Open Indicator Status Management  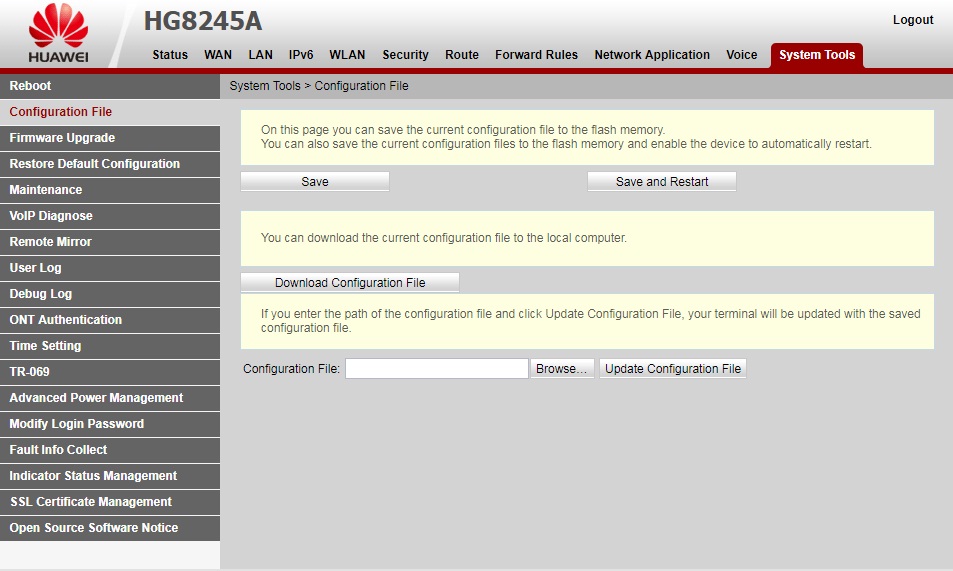pyautogui.click(x=110, y=476)
